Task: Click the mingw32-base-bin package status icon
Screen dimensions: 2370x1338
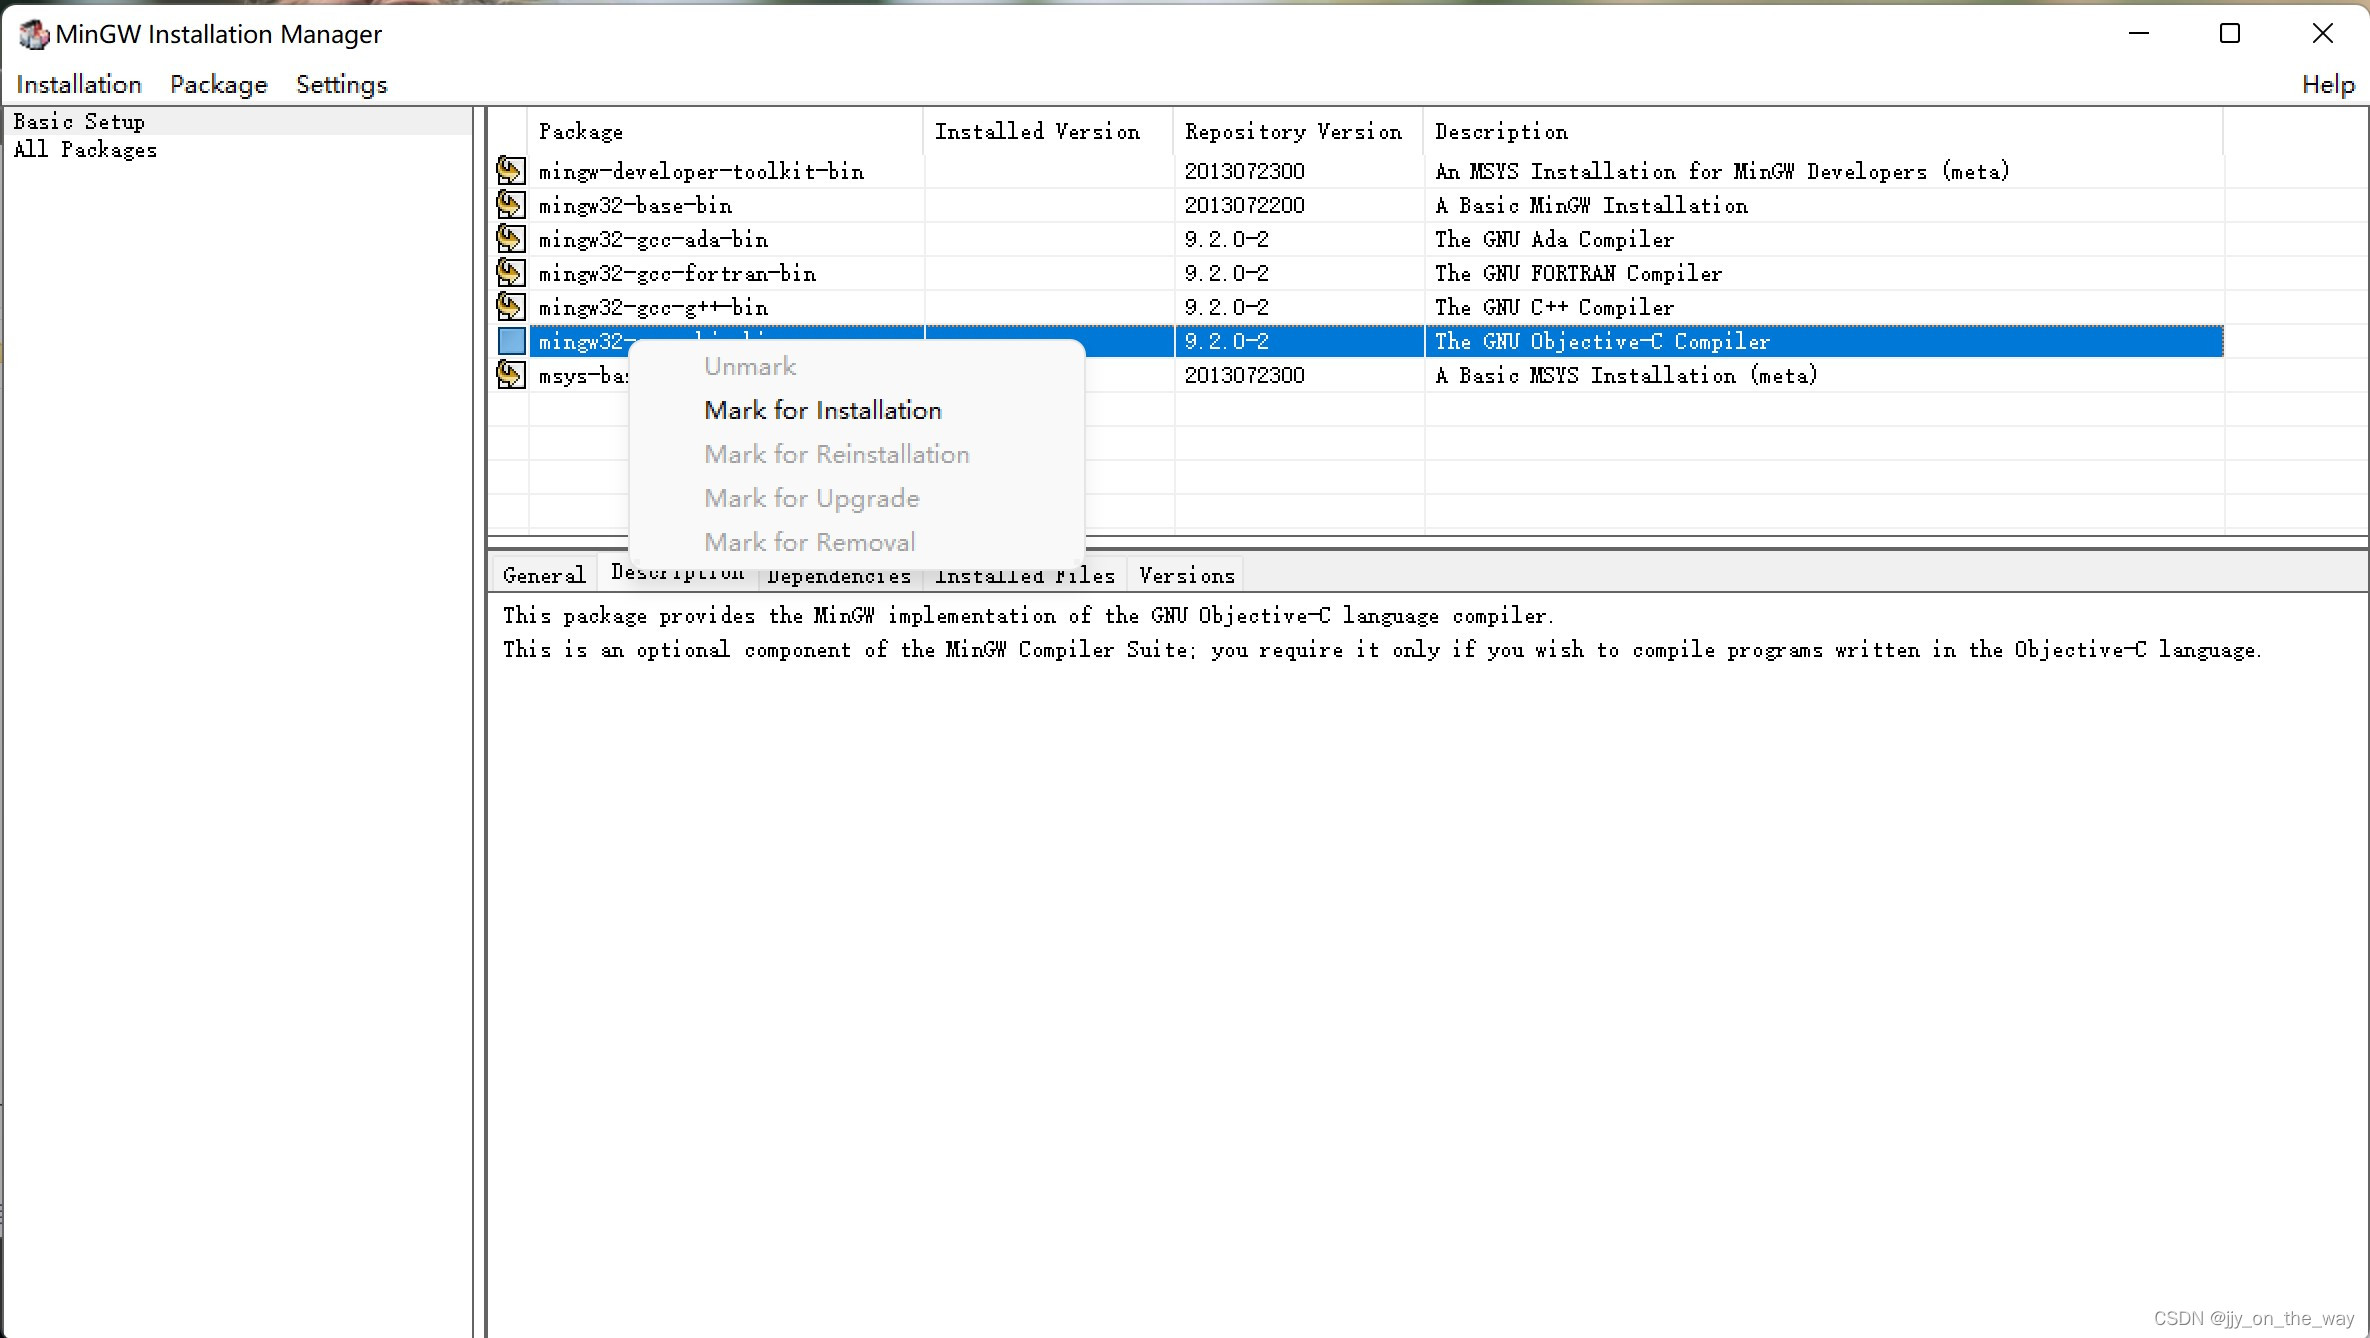Action: point(511,205)
